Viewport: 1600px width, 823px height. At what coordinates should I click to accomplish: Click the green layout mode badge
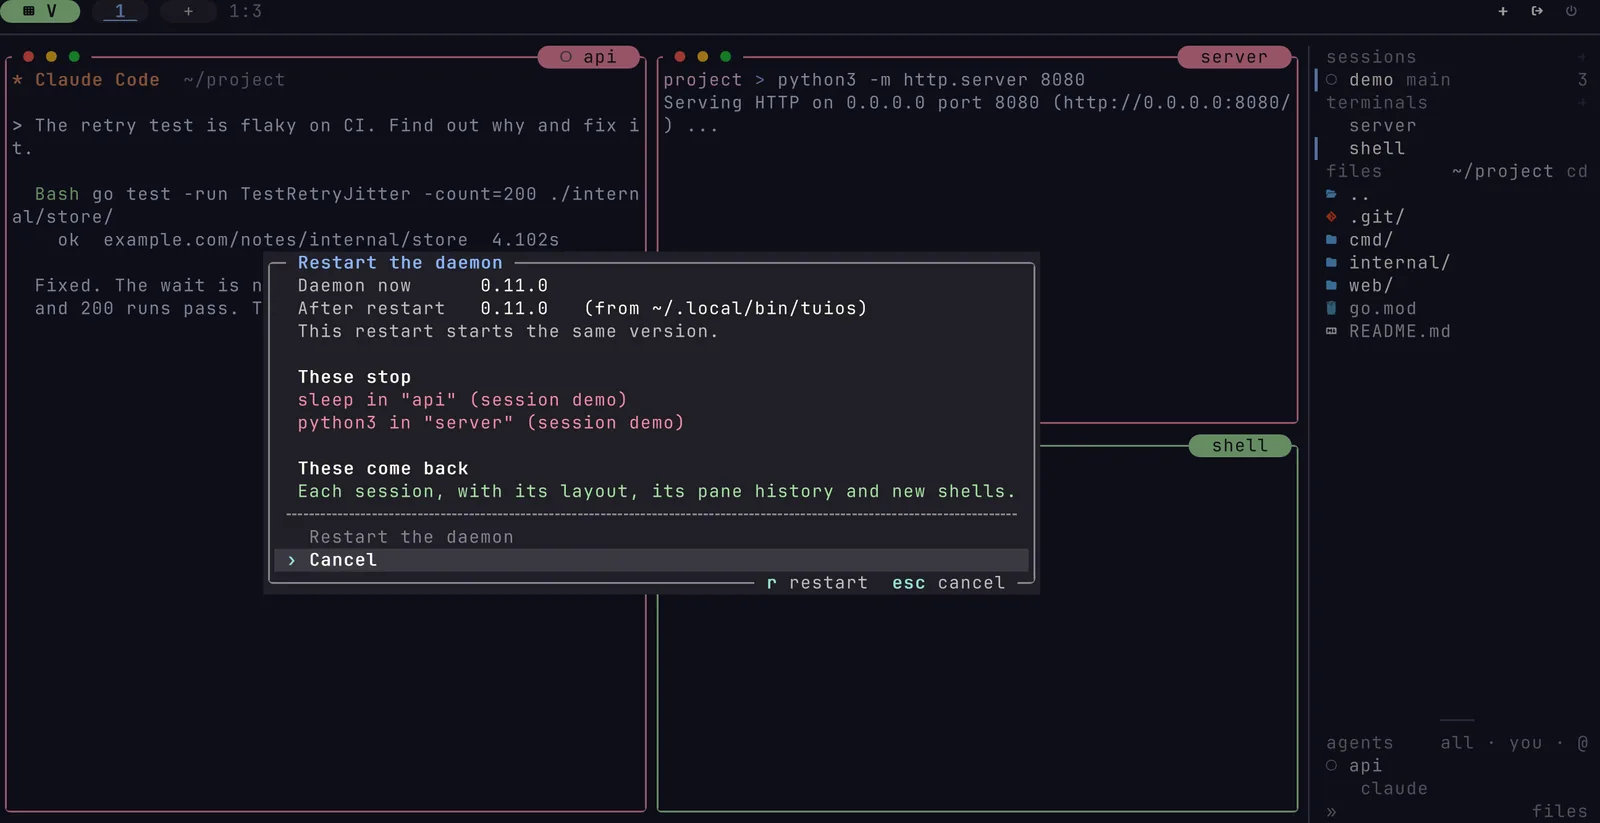pyautogui.click(x=40, y=11)
